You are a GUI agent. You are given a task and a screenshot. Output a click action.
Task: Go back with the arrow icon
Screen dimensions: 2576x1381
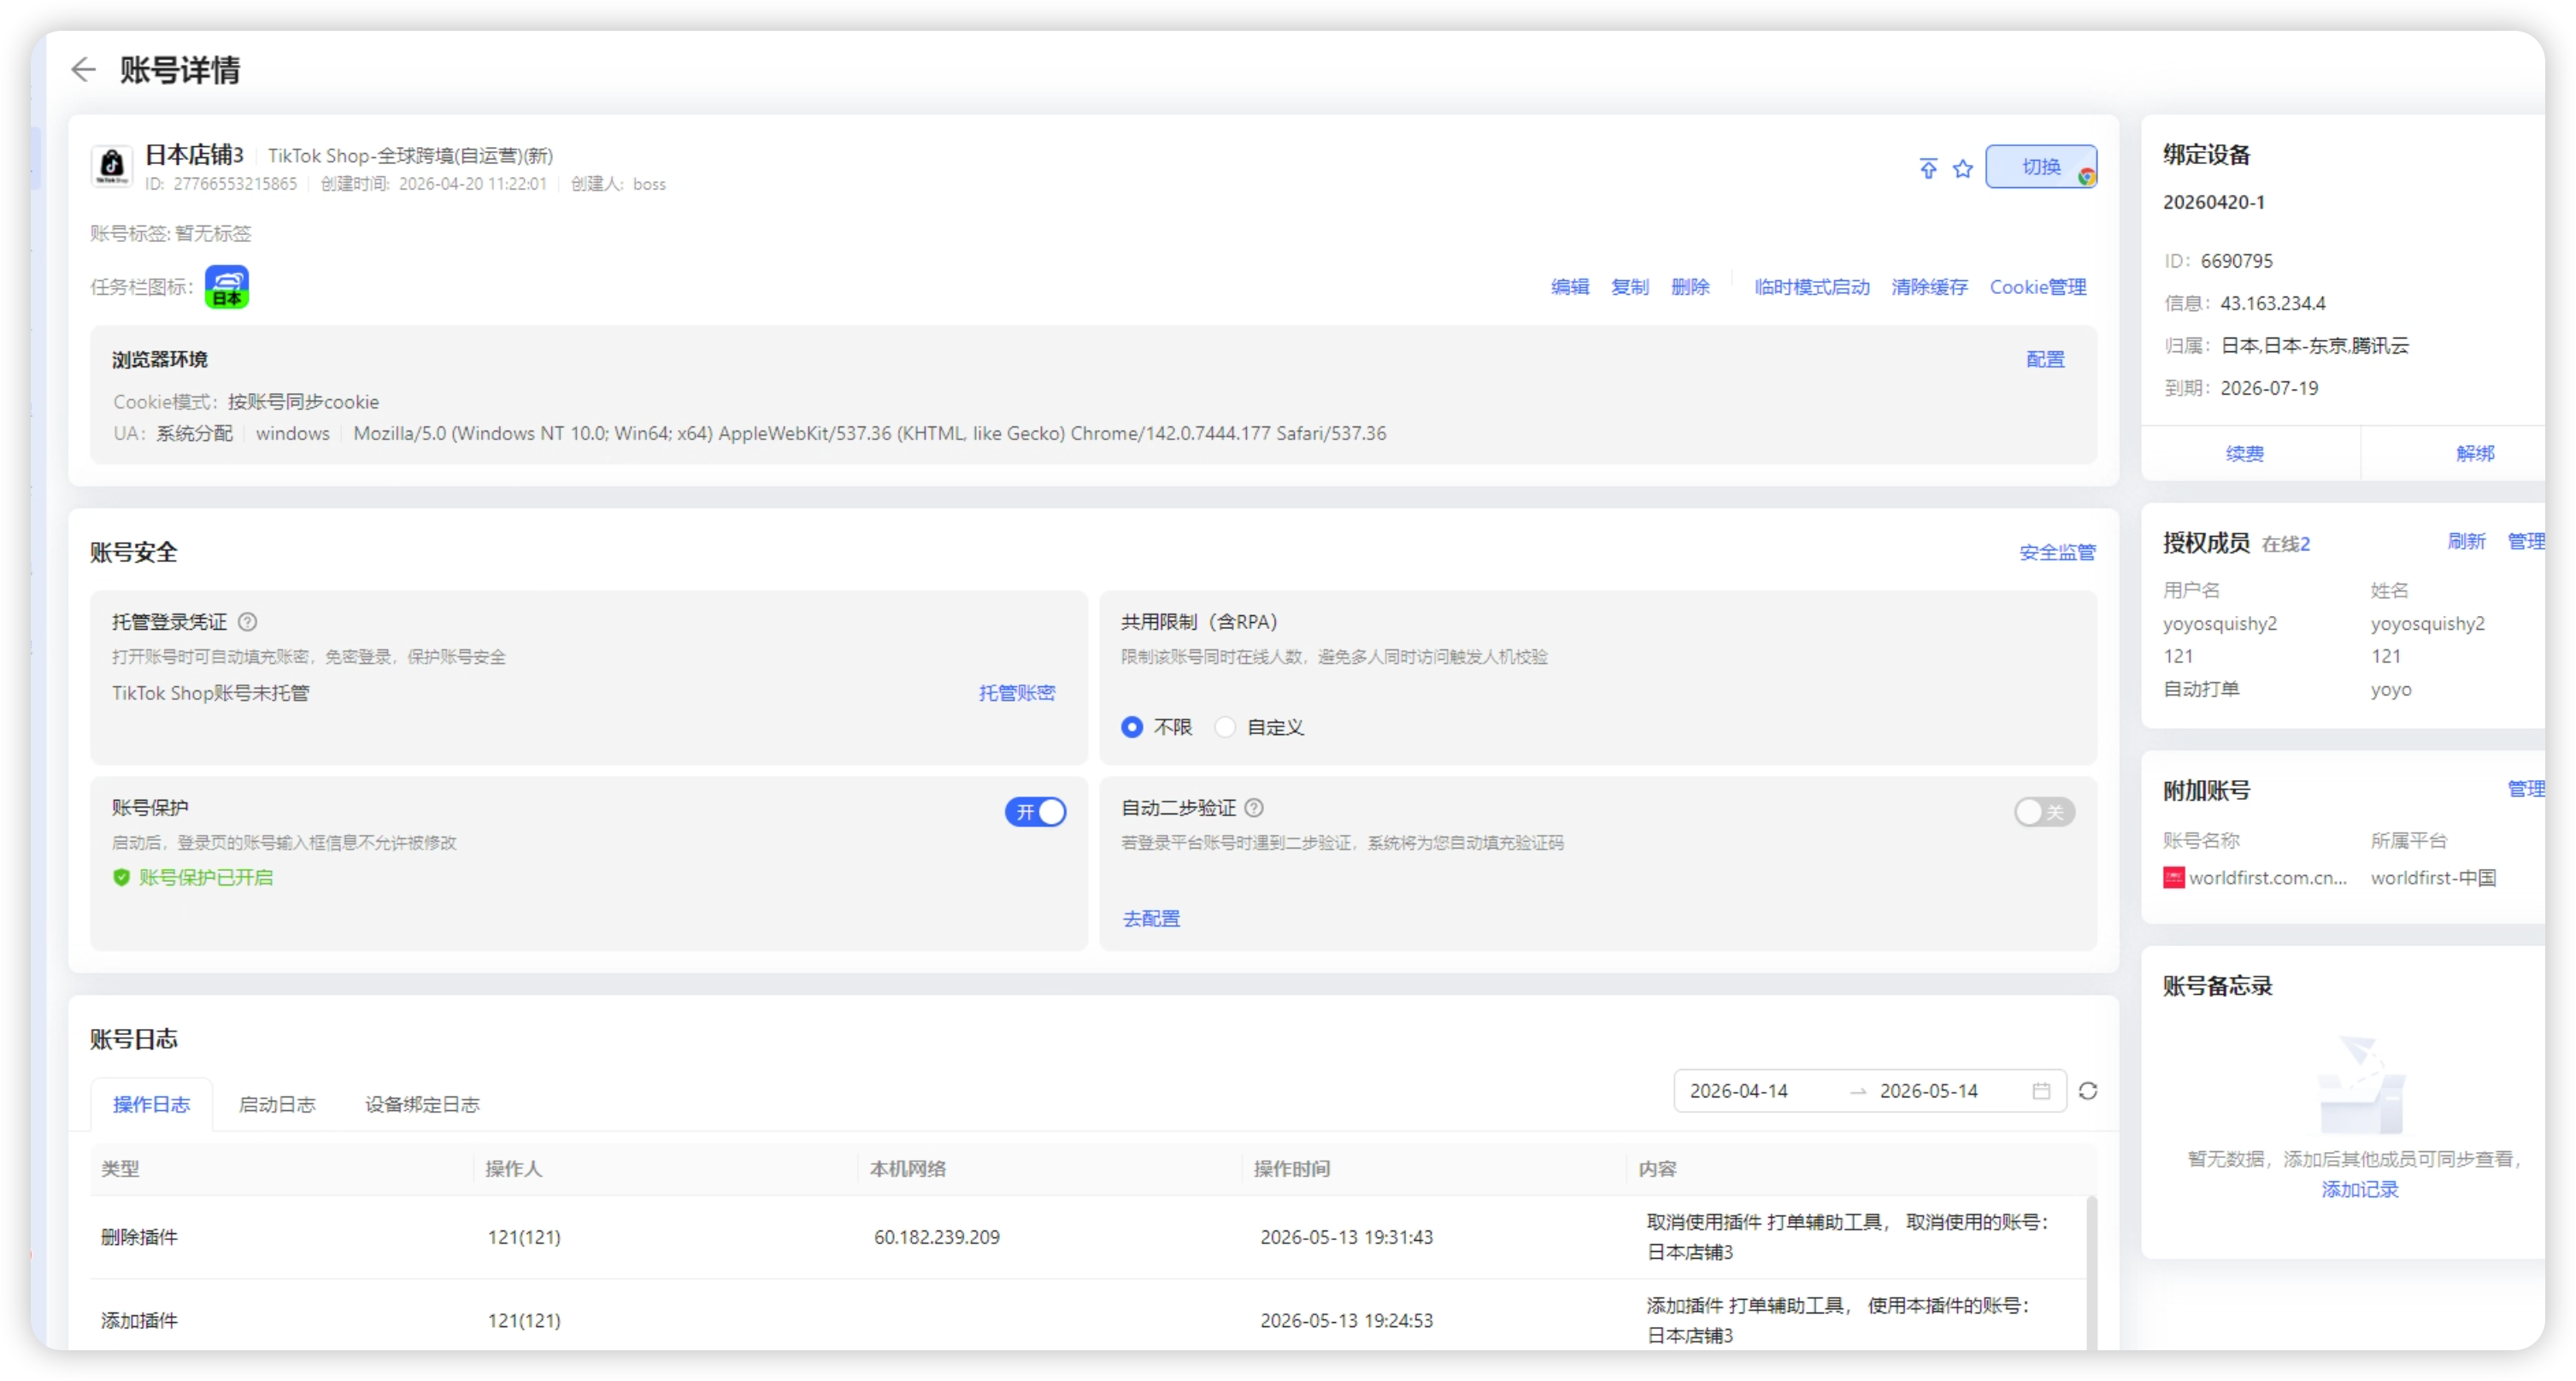click(83, 69)
